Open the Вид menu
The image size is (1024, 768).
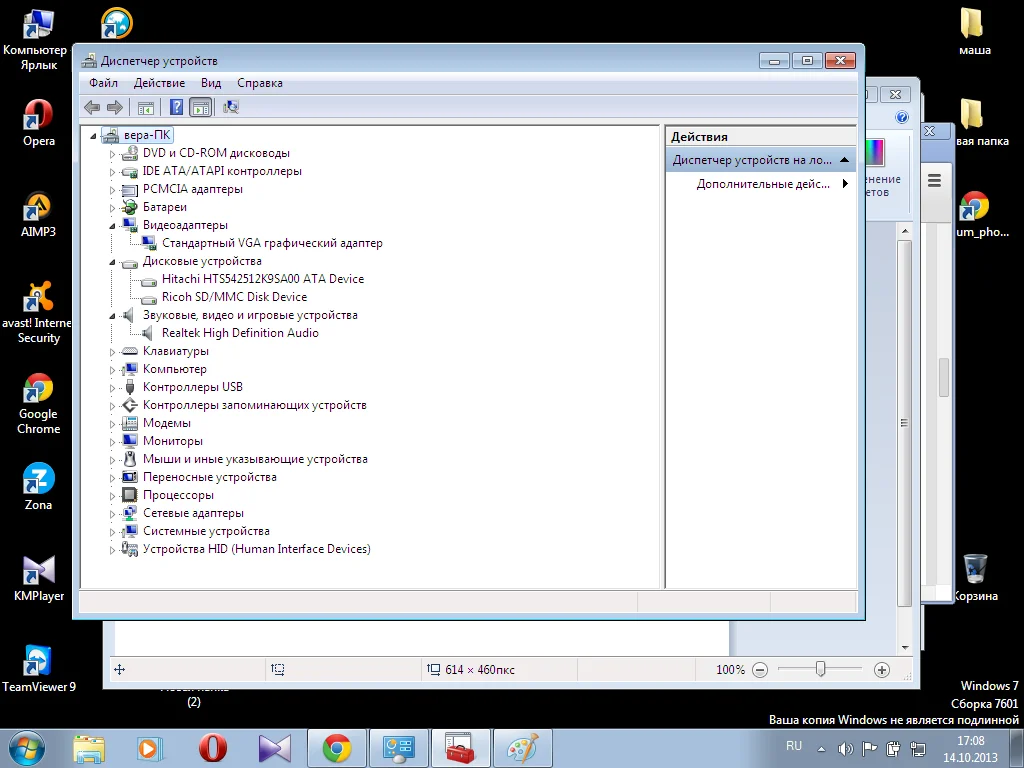(211, 83)
